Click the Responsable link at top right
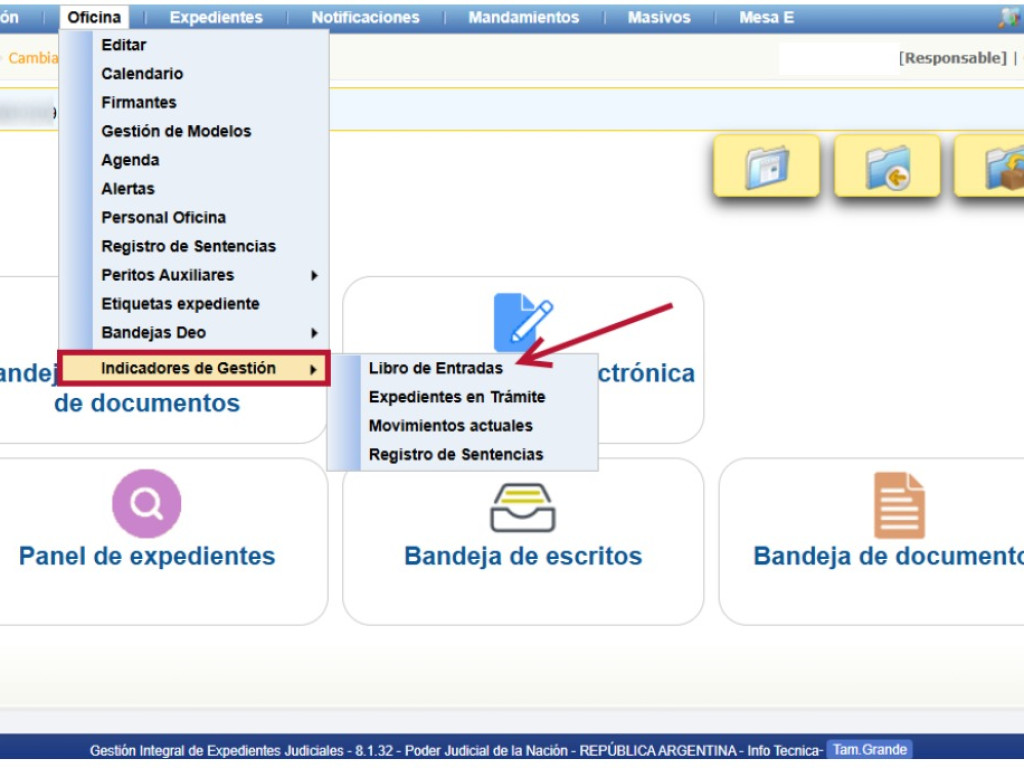Viewport: 1024px width, 768px height. (952, 57)
